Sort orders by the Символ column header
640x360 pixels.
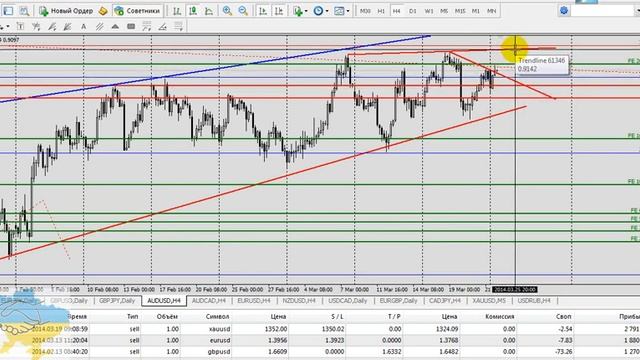click(218, 316)
